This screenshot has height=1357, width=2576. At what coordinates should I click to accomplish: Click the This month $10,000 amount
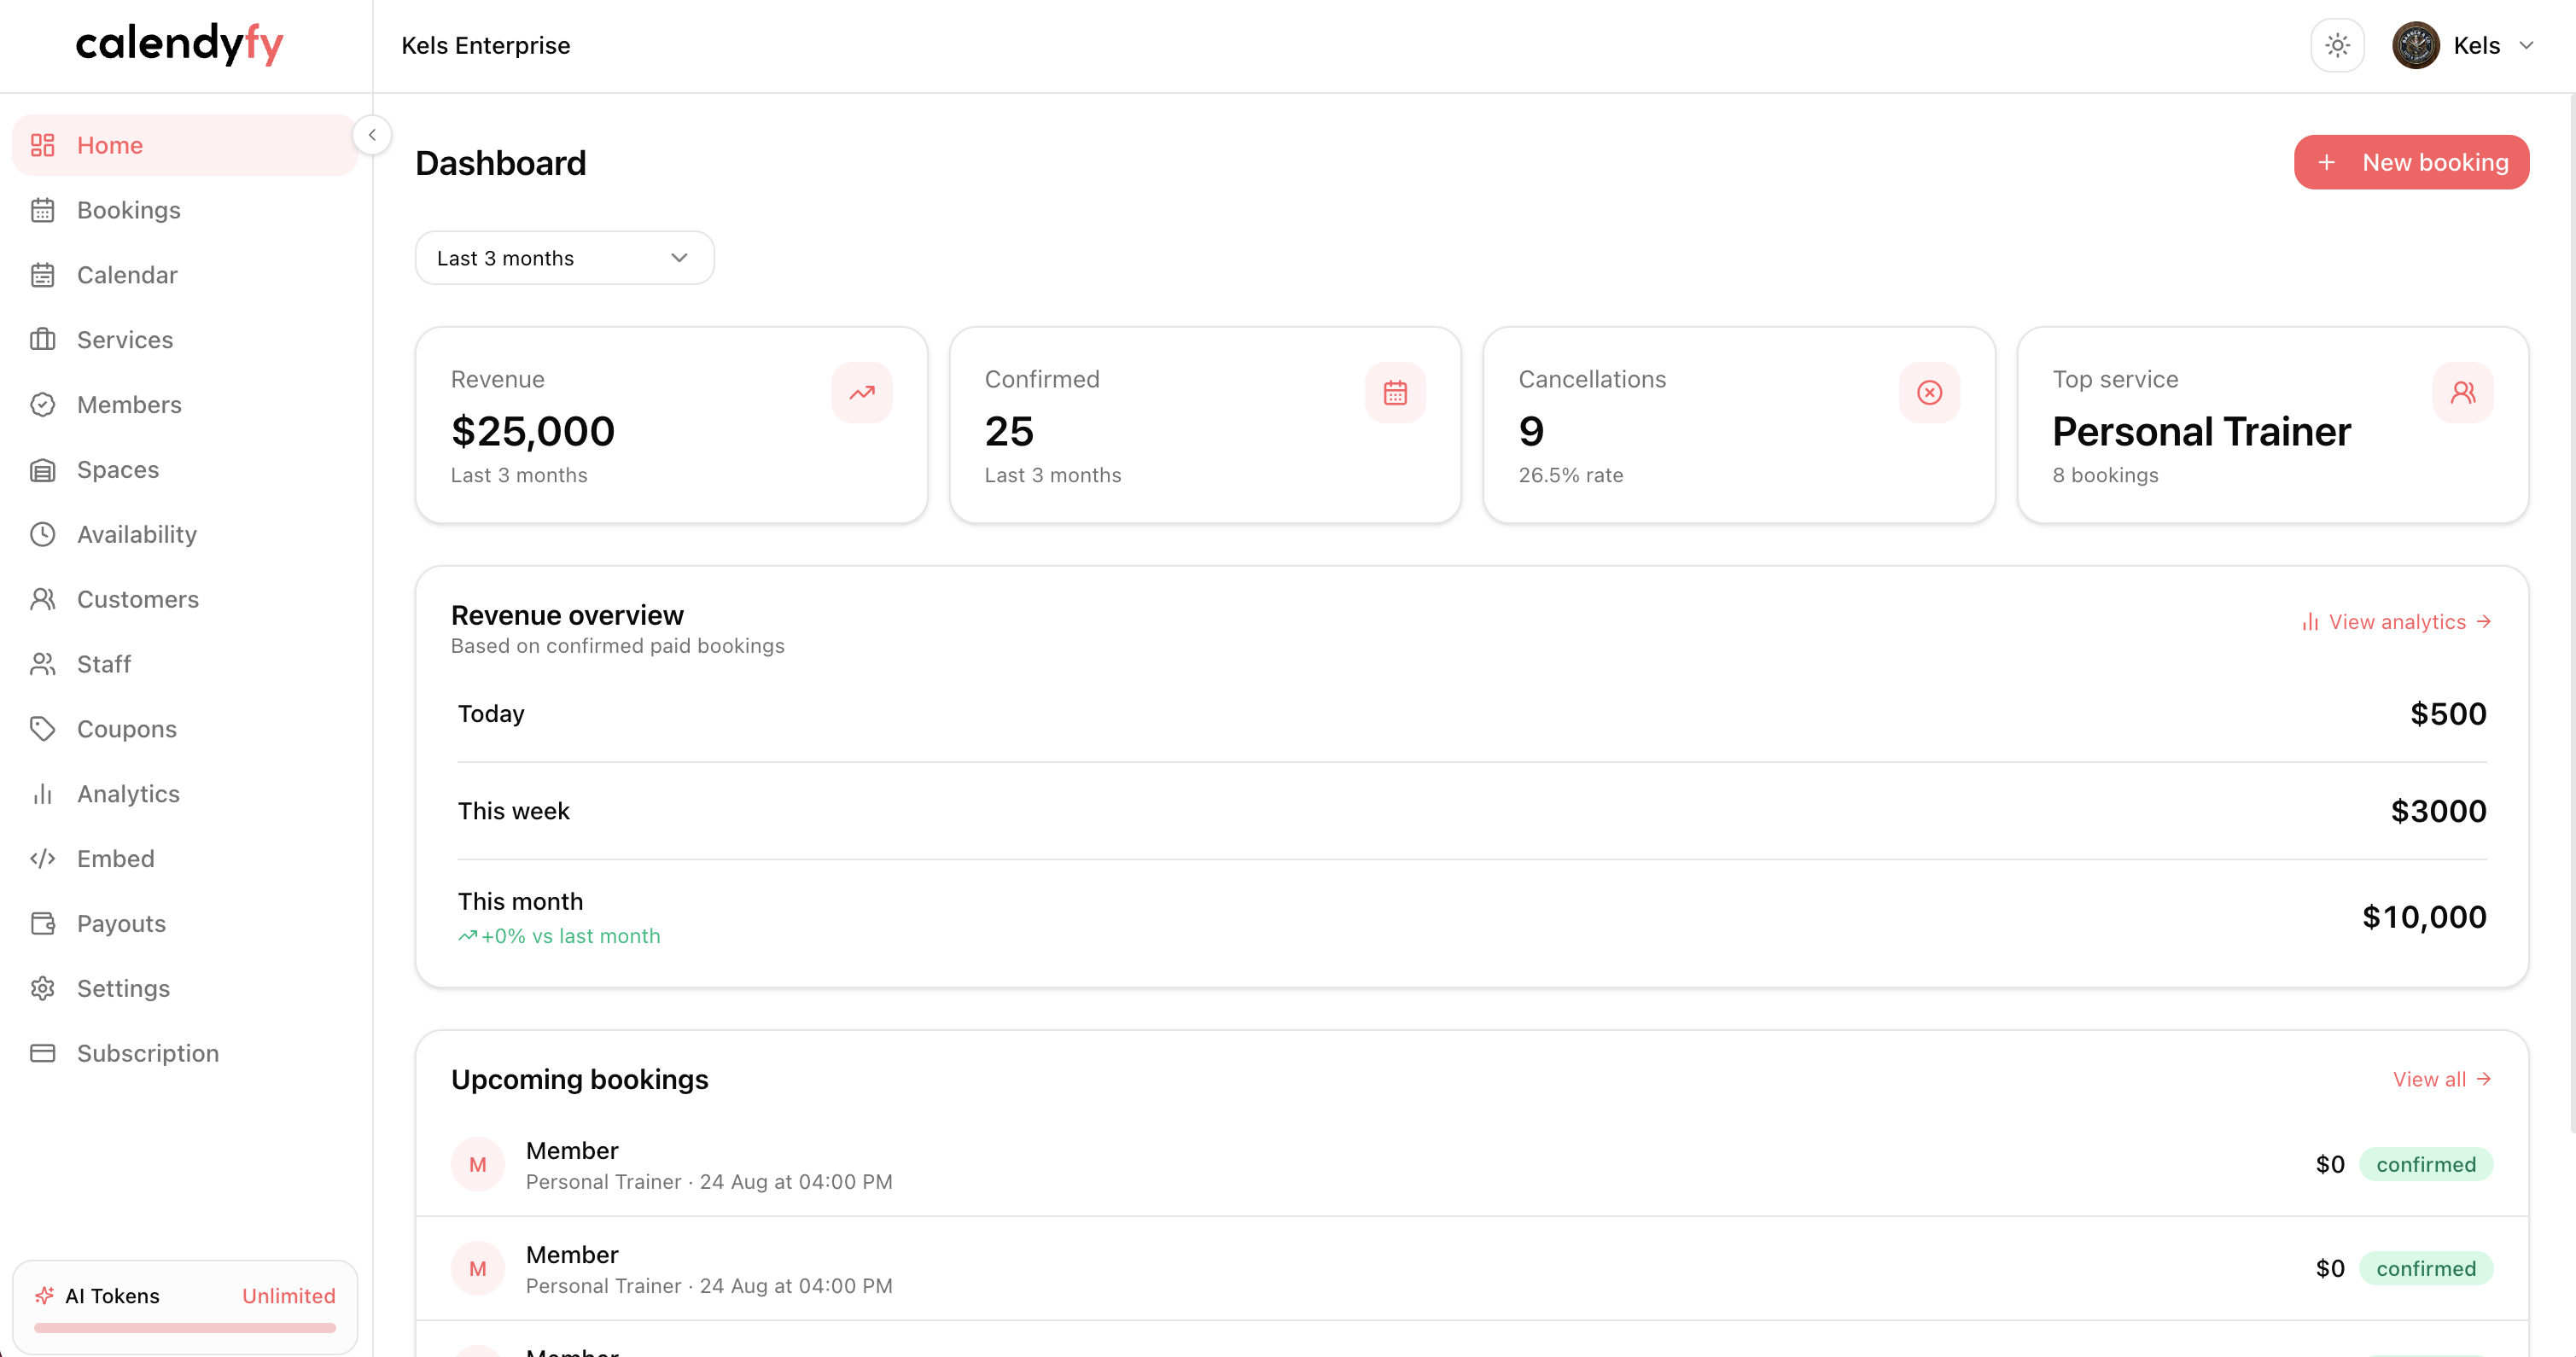click(x=2424, y=918)
